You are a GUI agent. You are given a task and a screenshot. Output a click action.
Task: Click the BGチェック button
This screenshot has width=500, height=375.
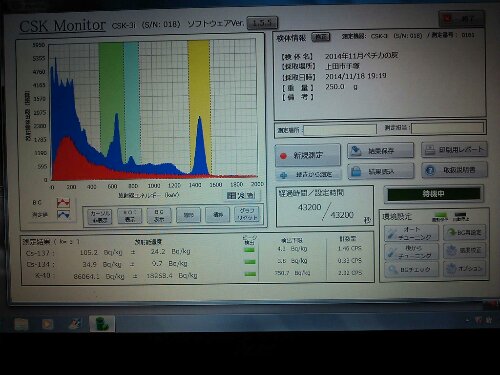coord(411,269)
